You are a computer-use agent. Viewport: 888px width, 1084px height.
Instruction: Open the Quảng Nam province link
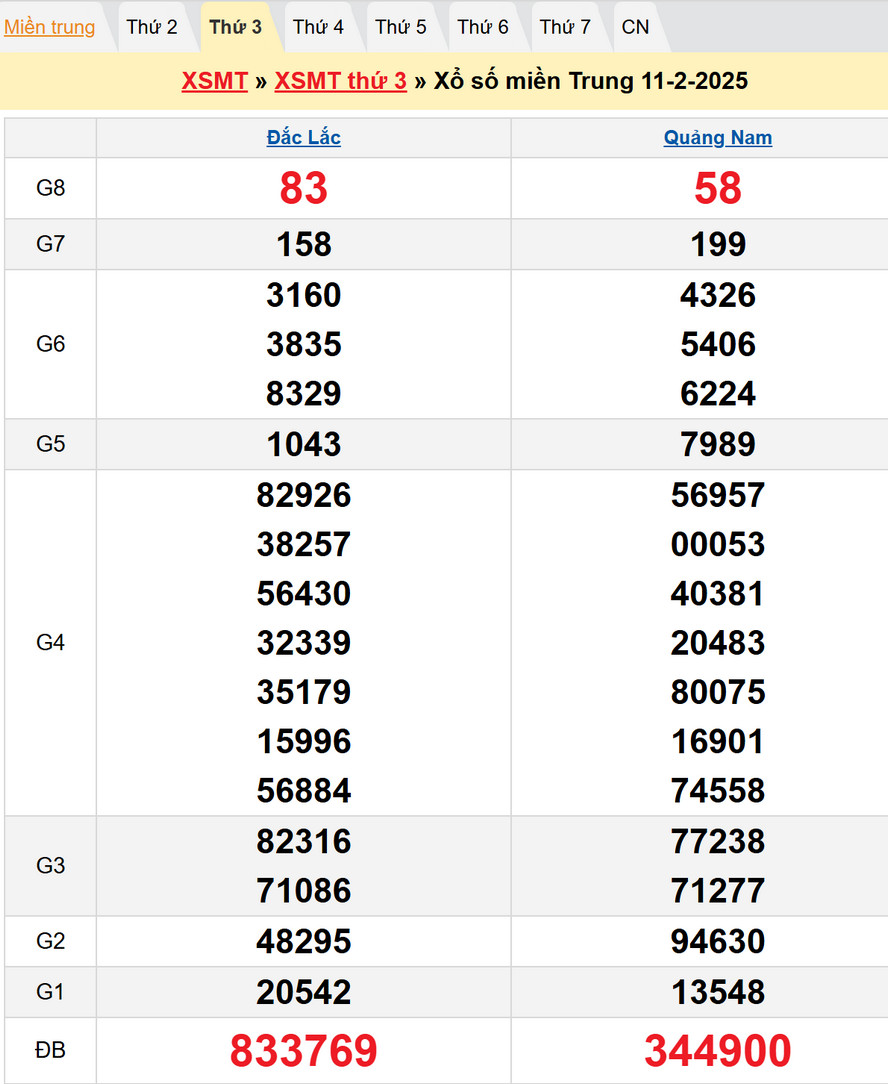point(717,138)
